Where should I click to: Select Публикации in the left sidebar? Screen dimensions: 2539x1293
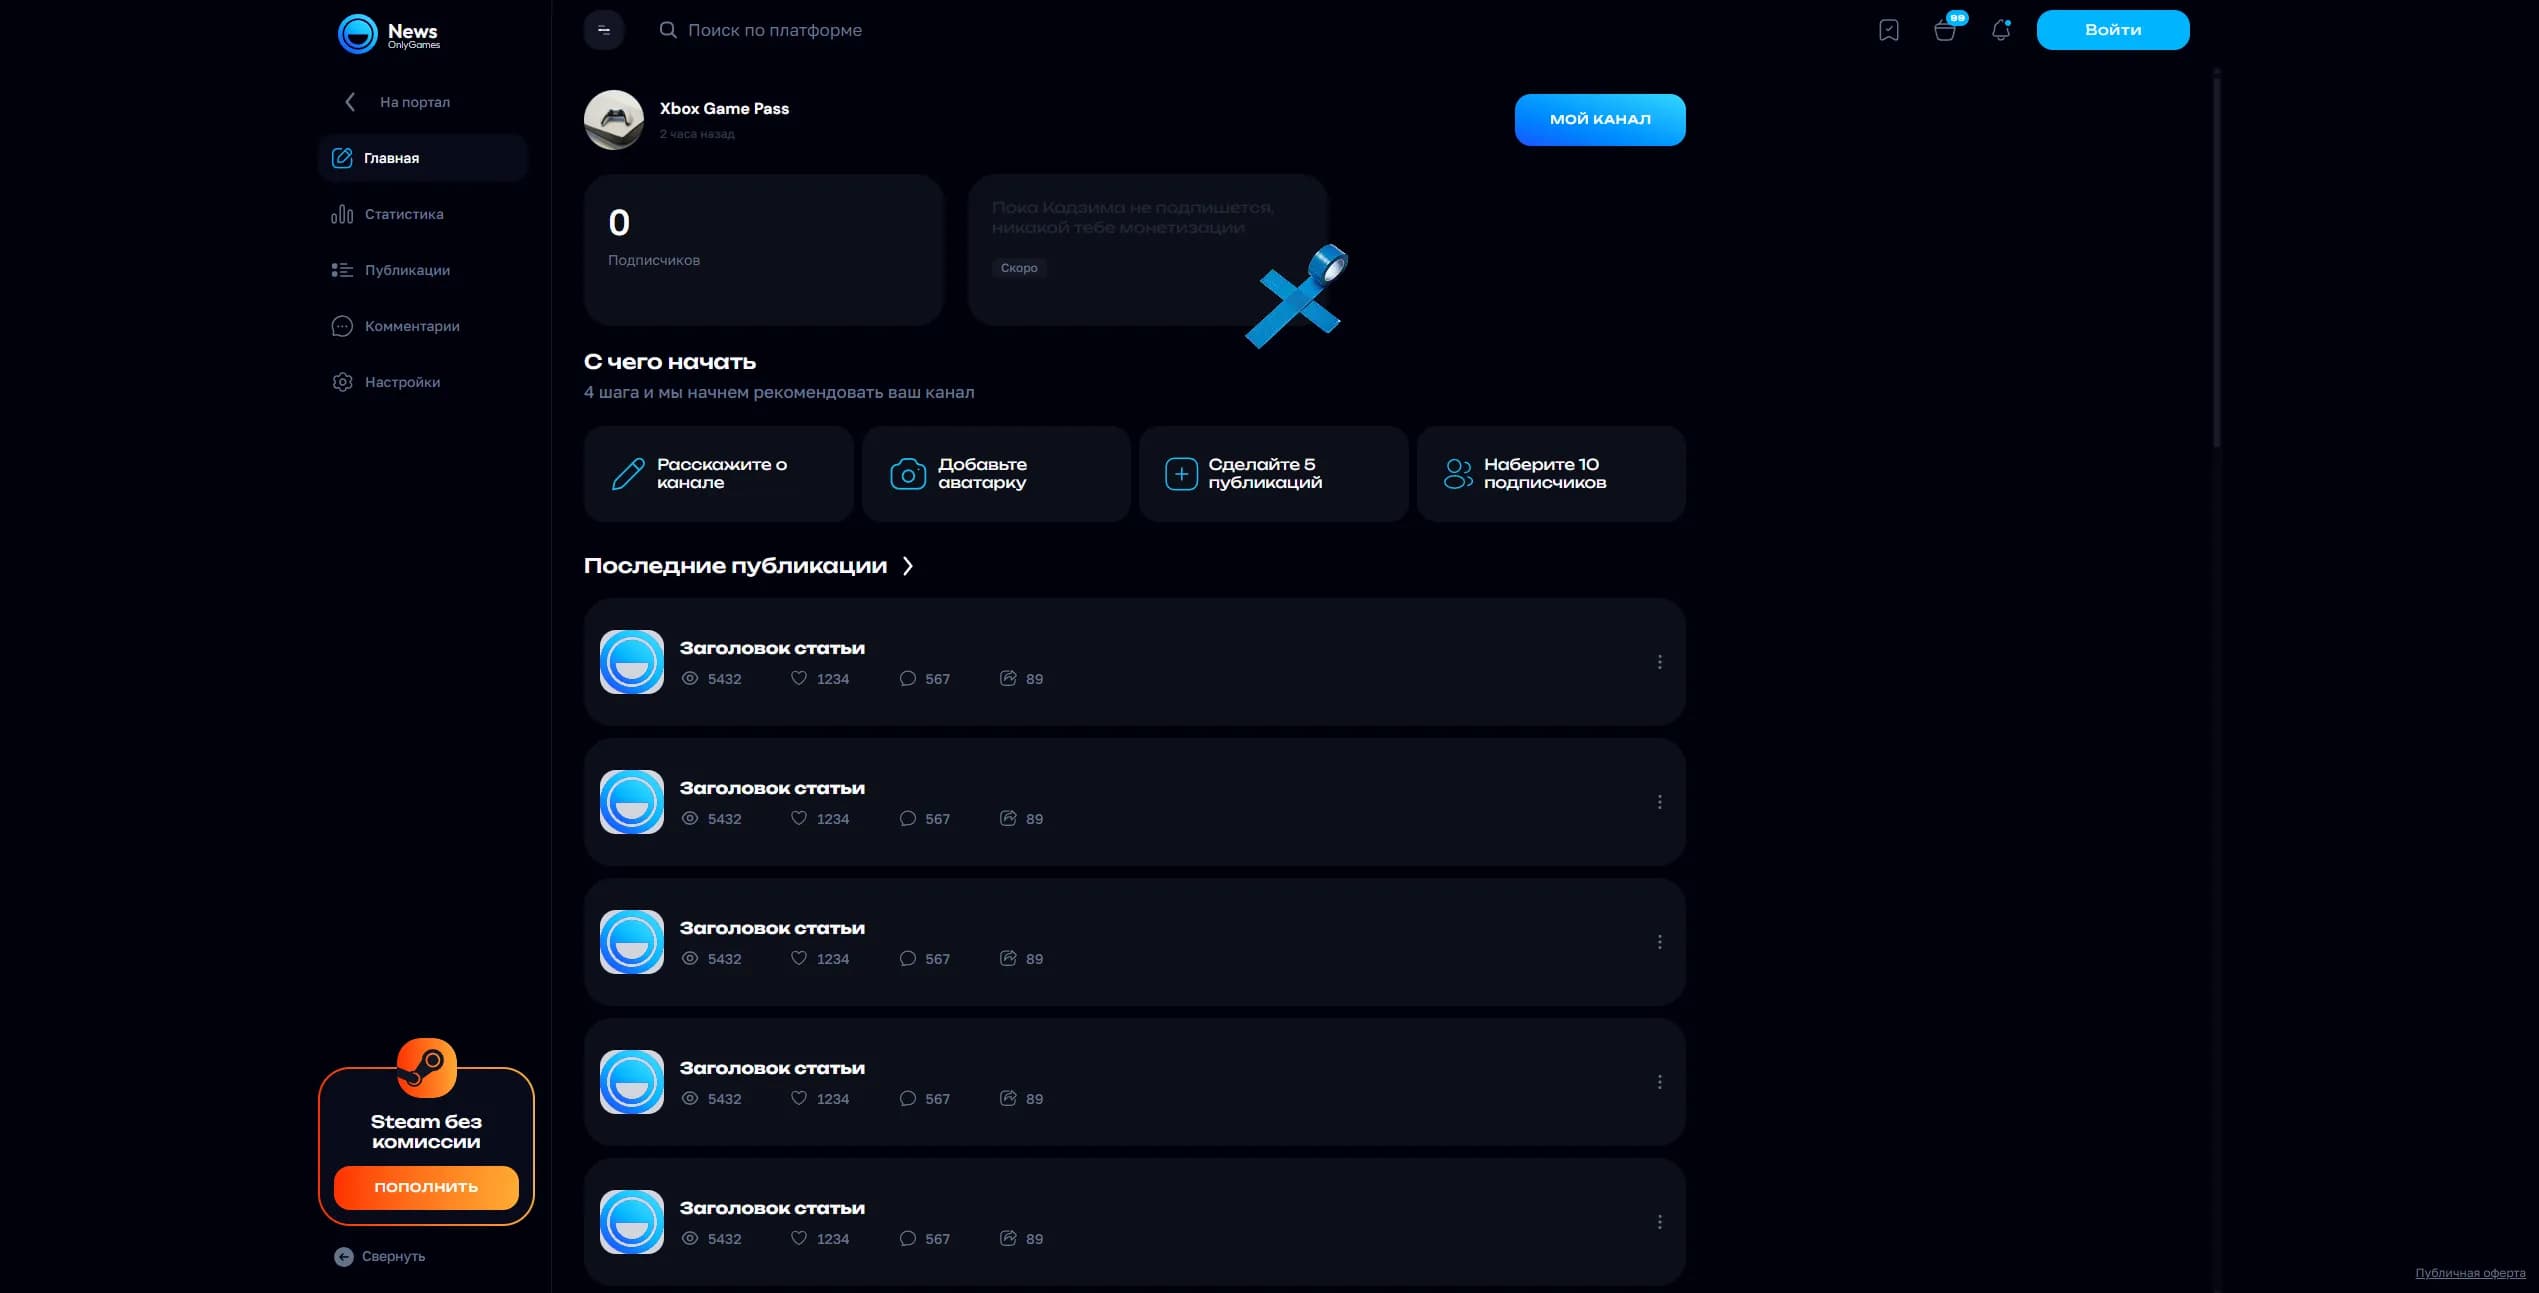click(x=406, y=269)
